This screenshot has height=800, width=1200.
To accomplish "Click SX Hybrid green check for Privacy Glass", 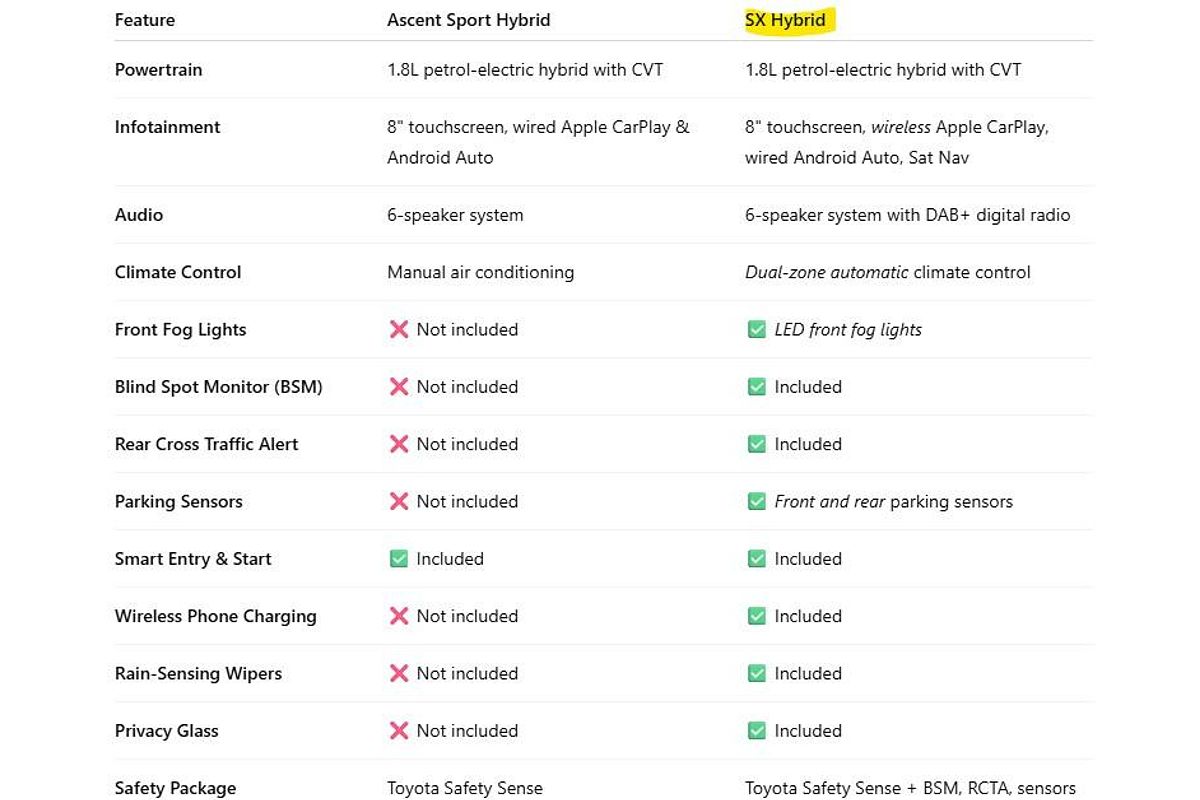I will coord(756,731).
